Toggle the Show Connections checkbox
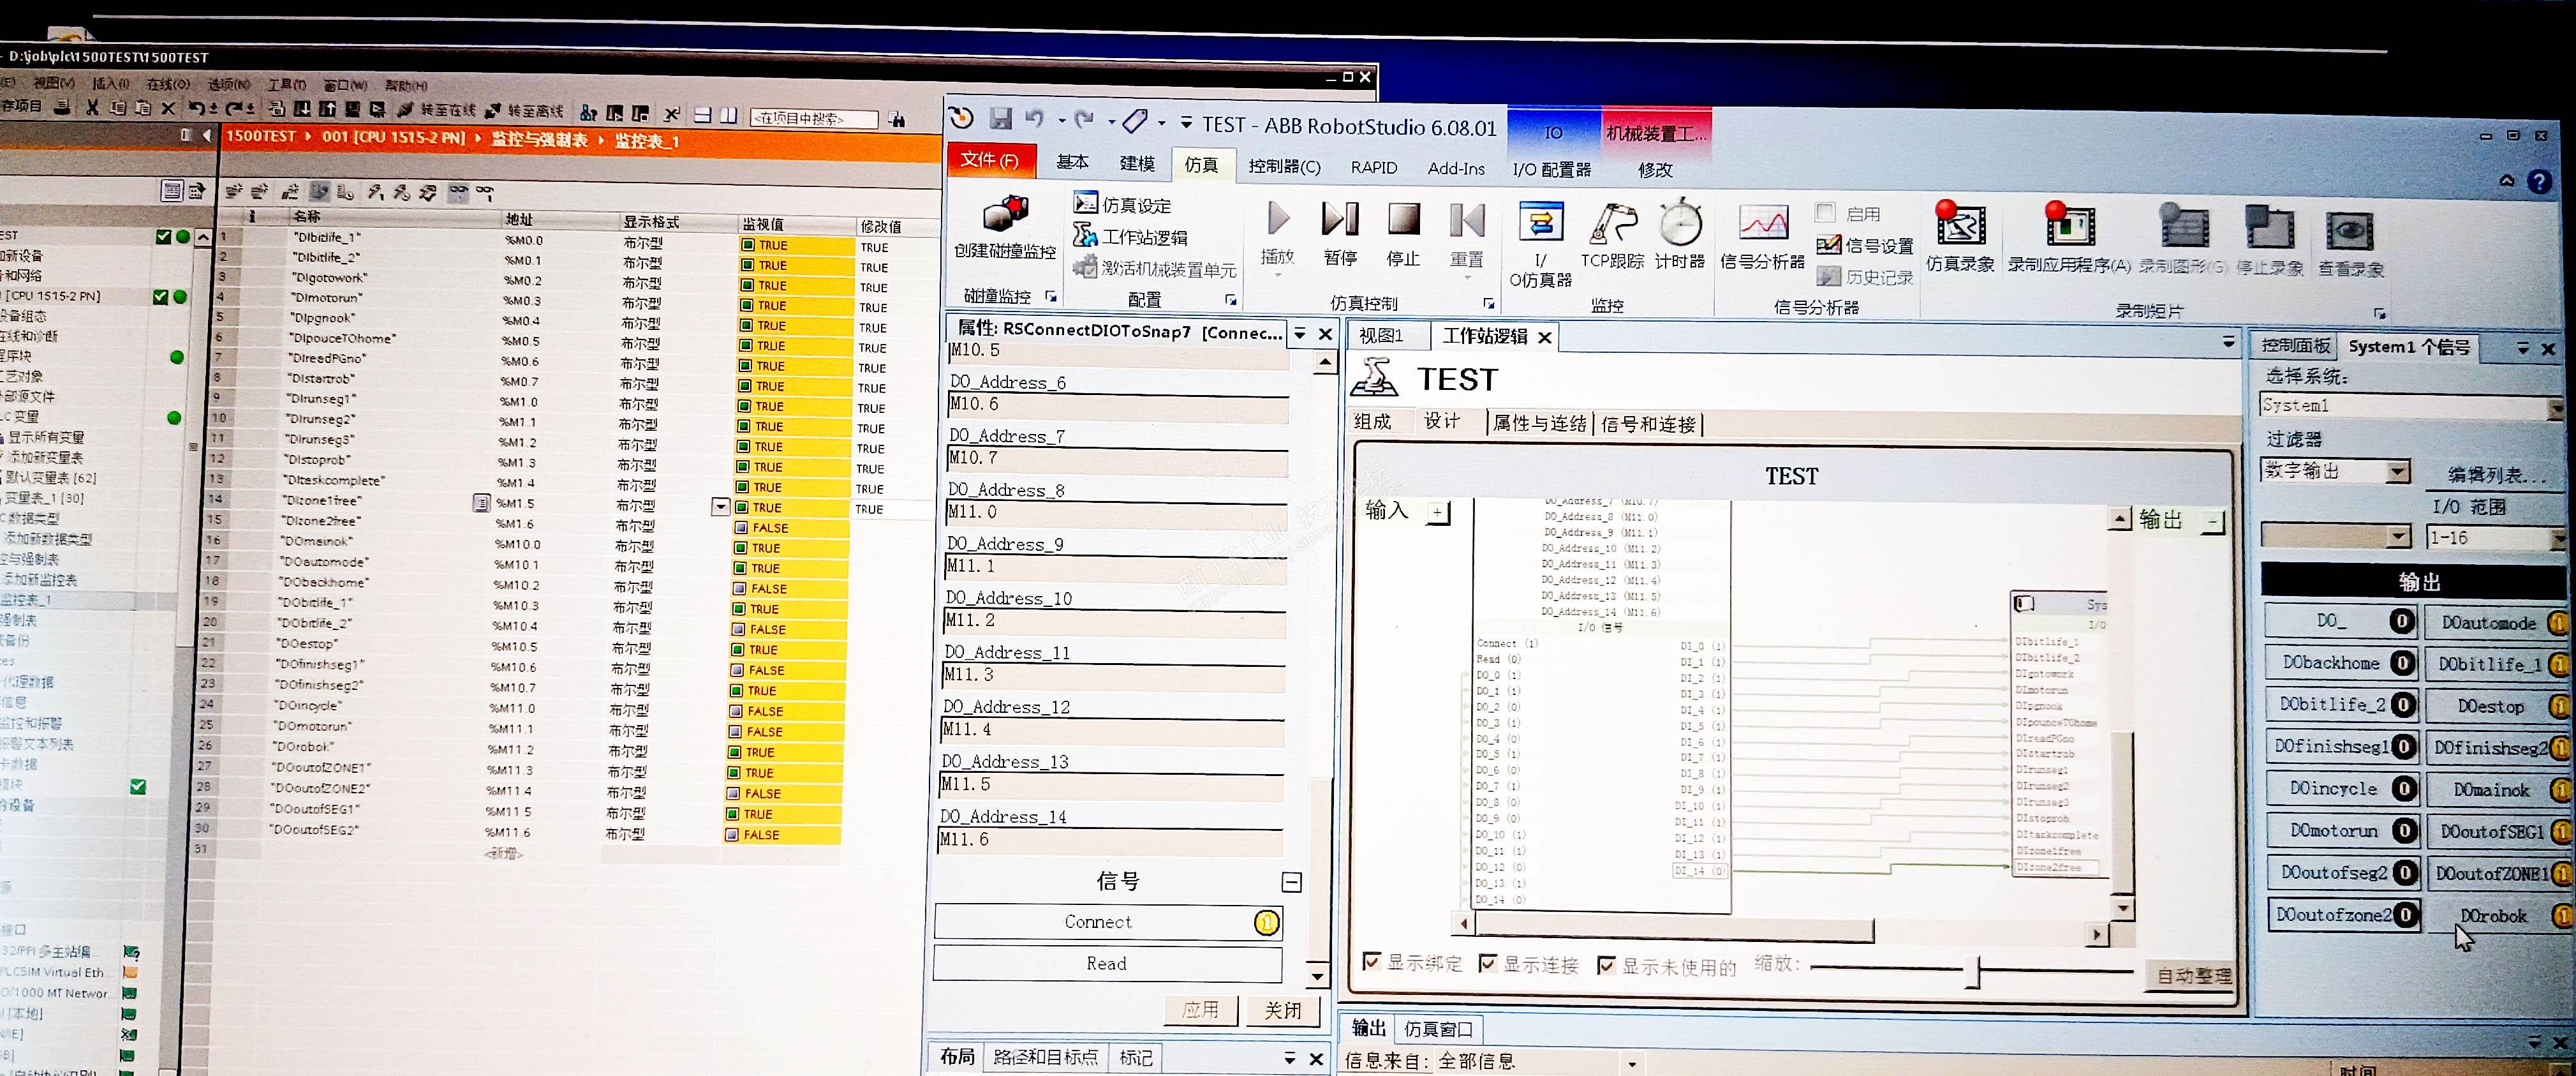This screenshot has height=1076, width=2576. pos(1488,963)
